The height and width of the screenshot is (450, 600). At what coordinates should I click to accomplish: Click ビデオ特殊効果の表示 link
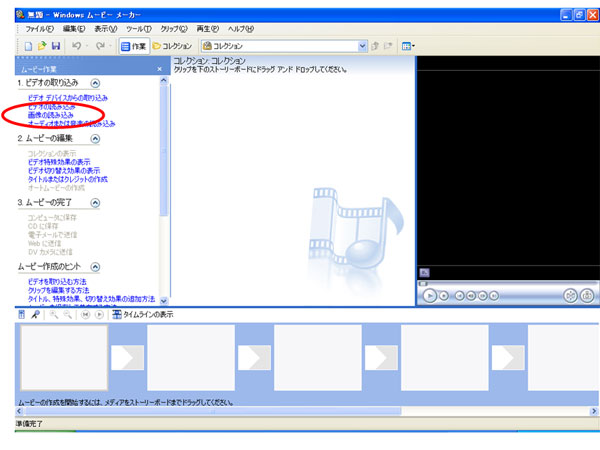(59, 162)
